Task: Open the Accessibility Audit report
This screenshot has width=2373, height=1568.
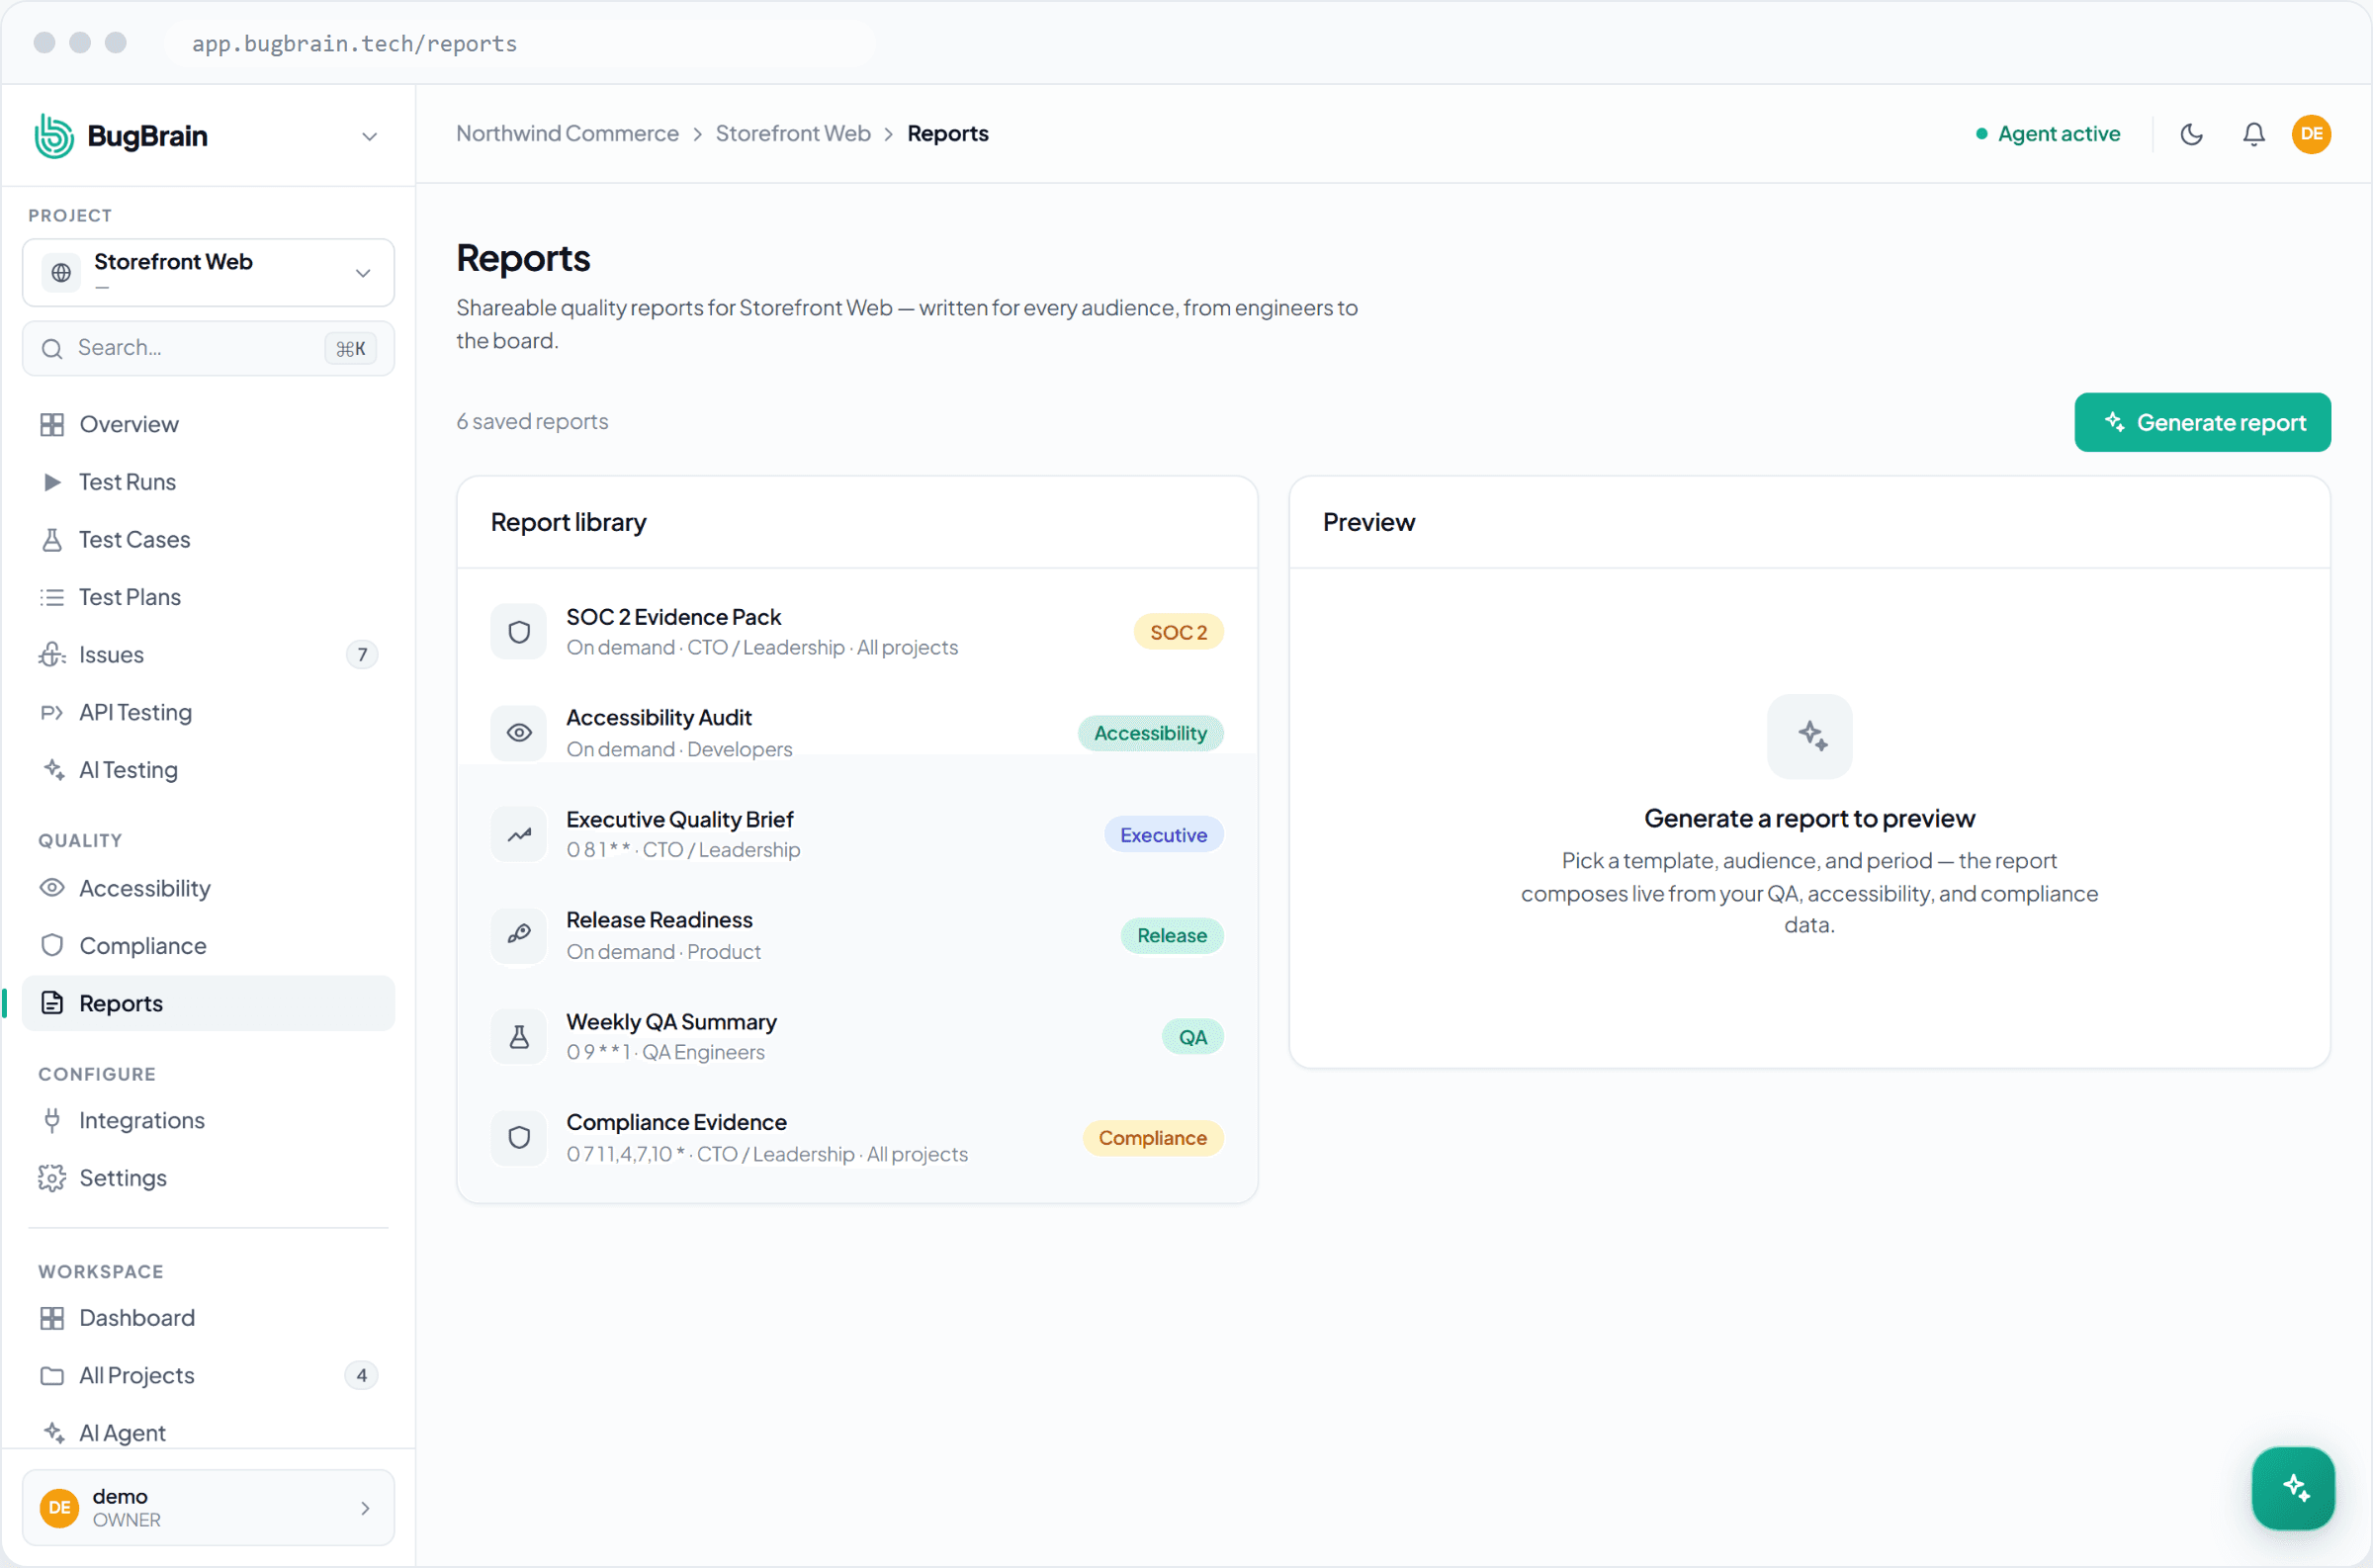Action: [857, 733]
